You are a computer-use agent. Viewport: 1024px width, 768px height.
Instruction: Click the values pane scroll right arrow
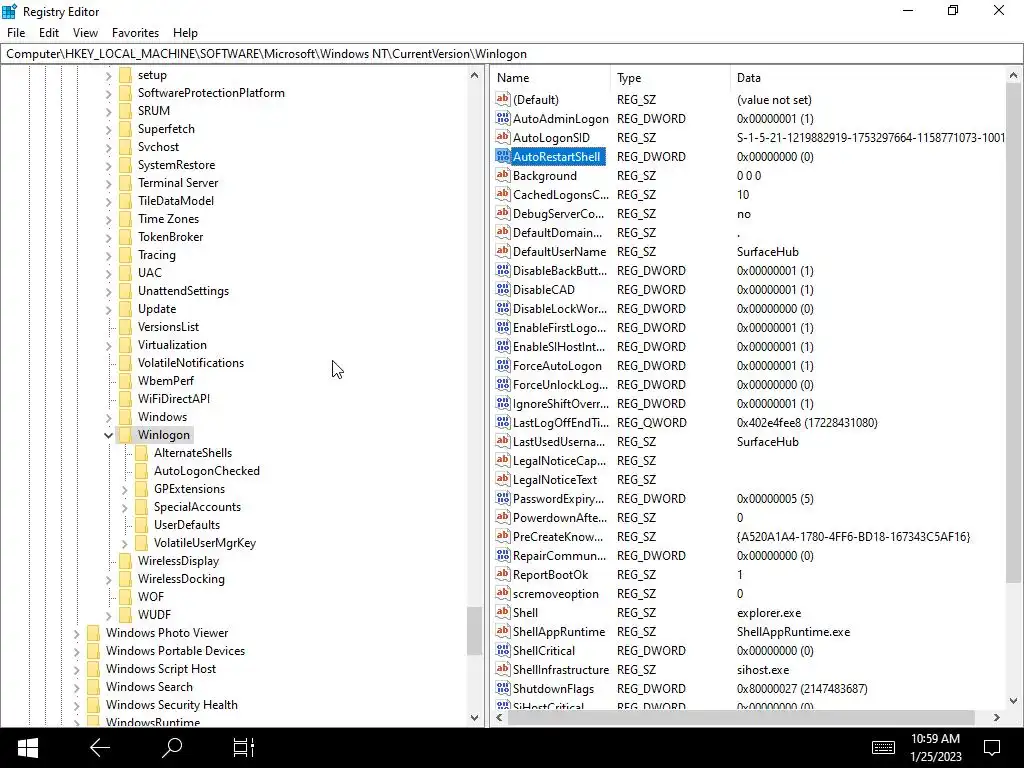[997, 717]
